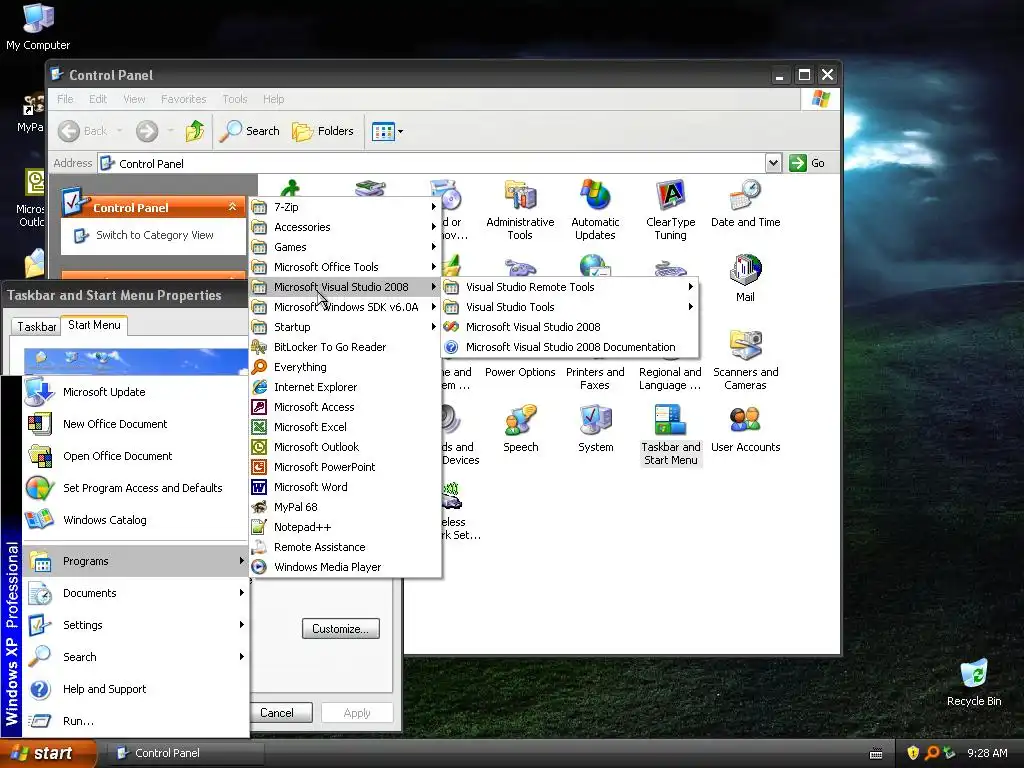
Task: Expand Visual Studio Remote Tools submenu
Action: point(569,287)
